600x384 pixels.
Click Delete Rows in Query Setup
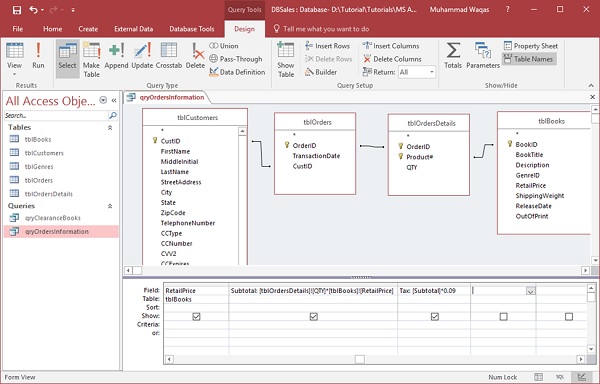point(328,59)
